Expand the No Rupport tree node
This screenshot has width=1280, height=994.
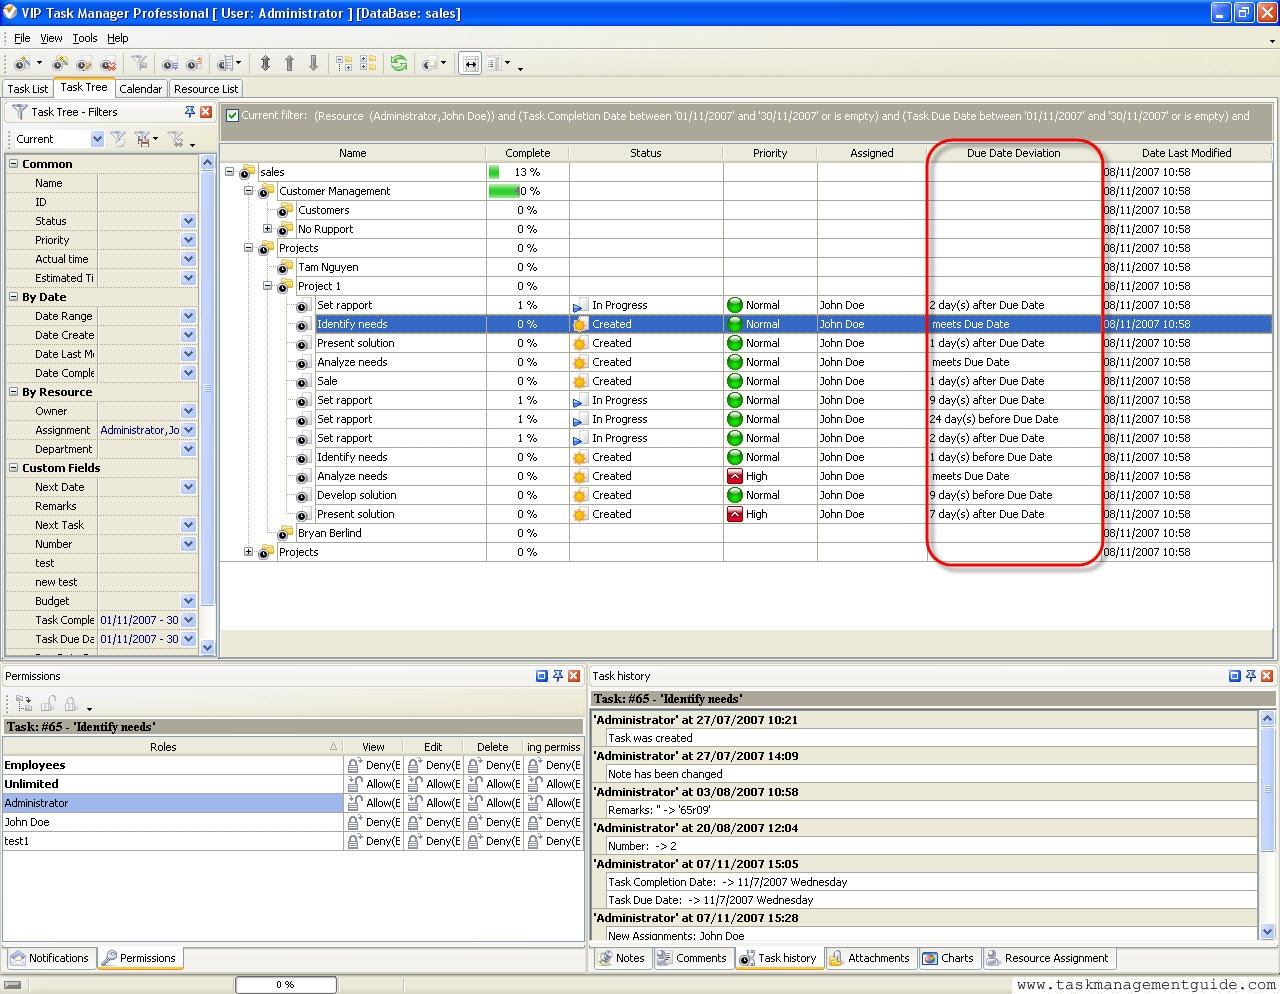coord(267,229)
